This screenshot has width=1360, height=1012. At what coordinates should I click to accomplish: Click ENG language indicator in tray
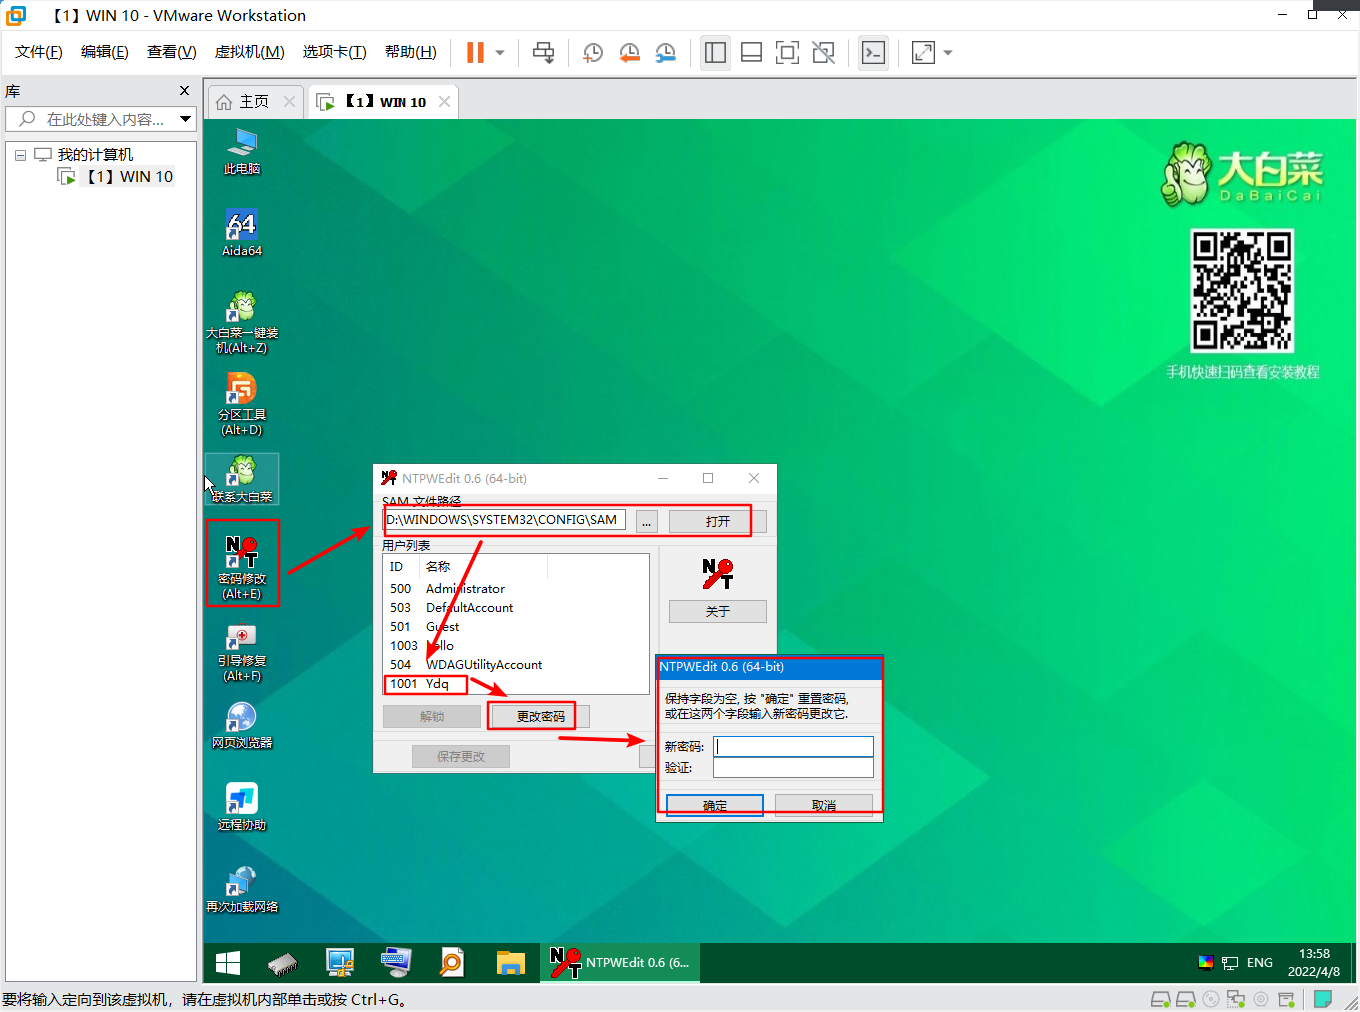tap(1259, 963)
